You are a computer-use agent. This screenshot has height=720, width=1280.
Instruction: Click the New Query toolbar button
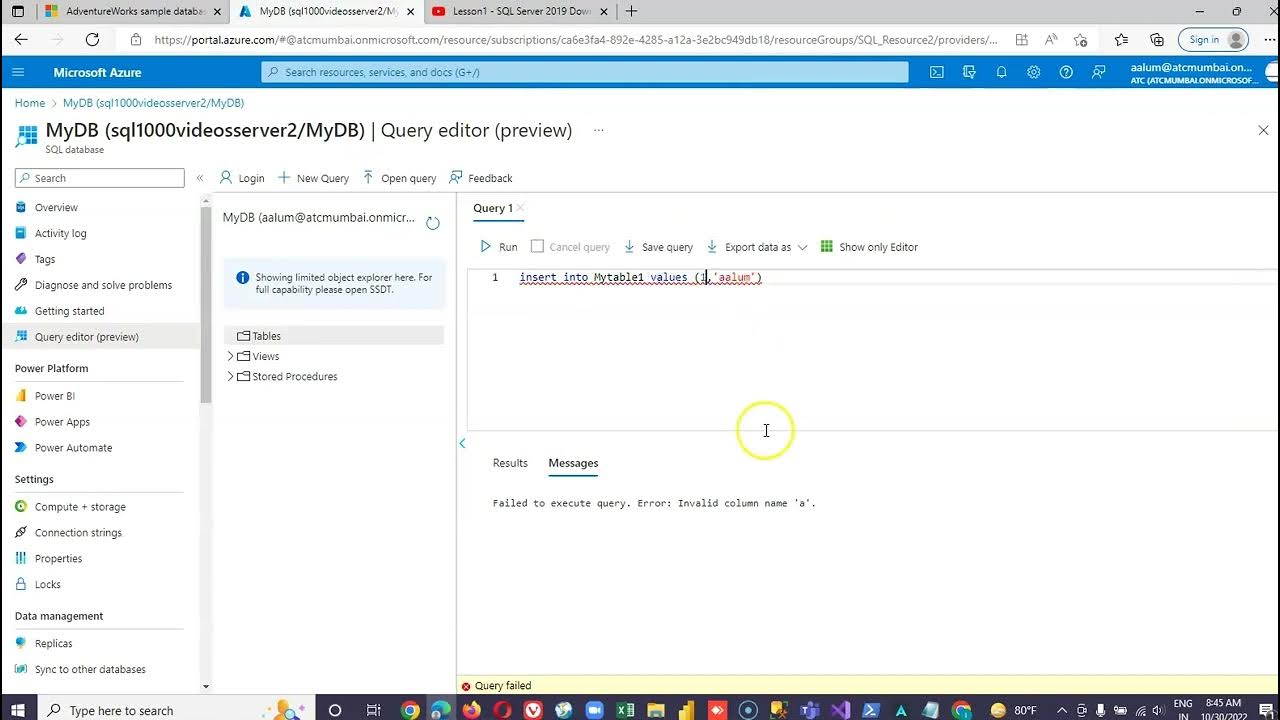tap(313, 178)
